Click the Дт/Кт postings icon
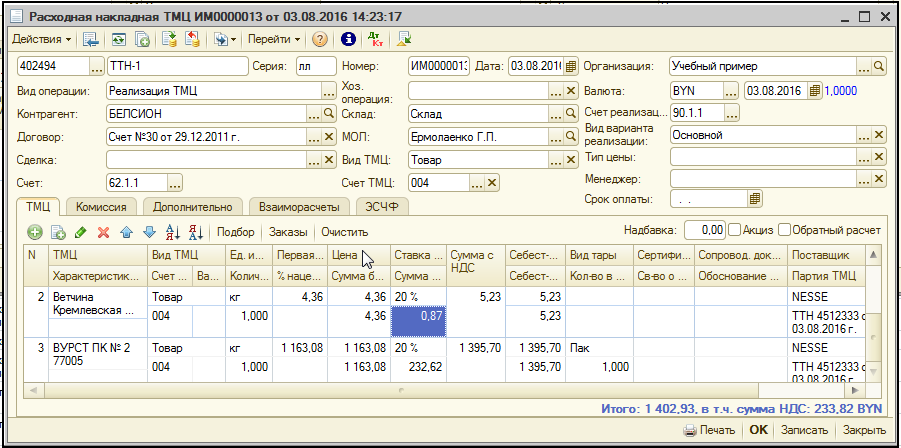901x448 pixels. 377,40
